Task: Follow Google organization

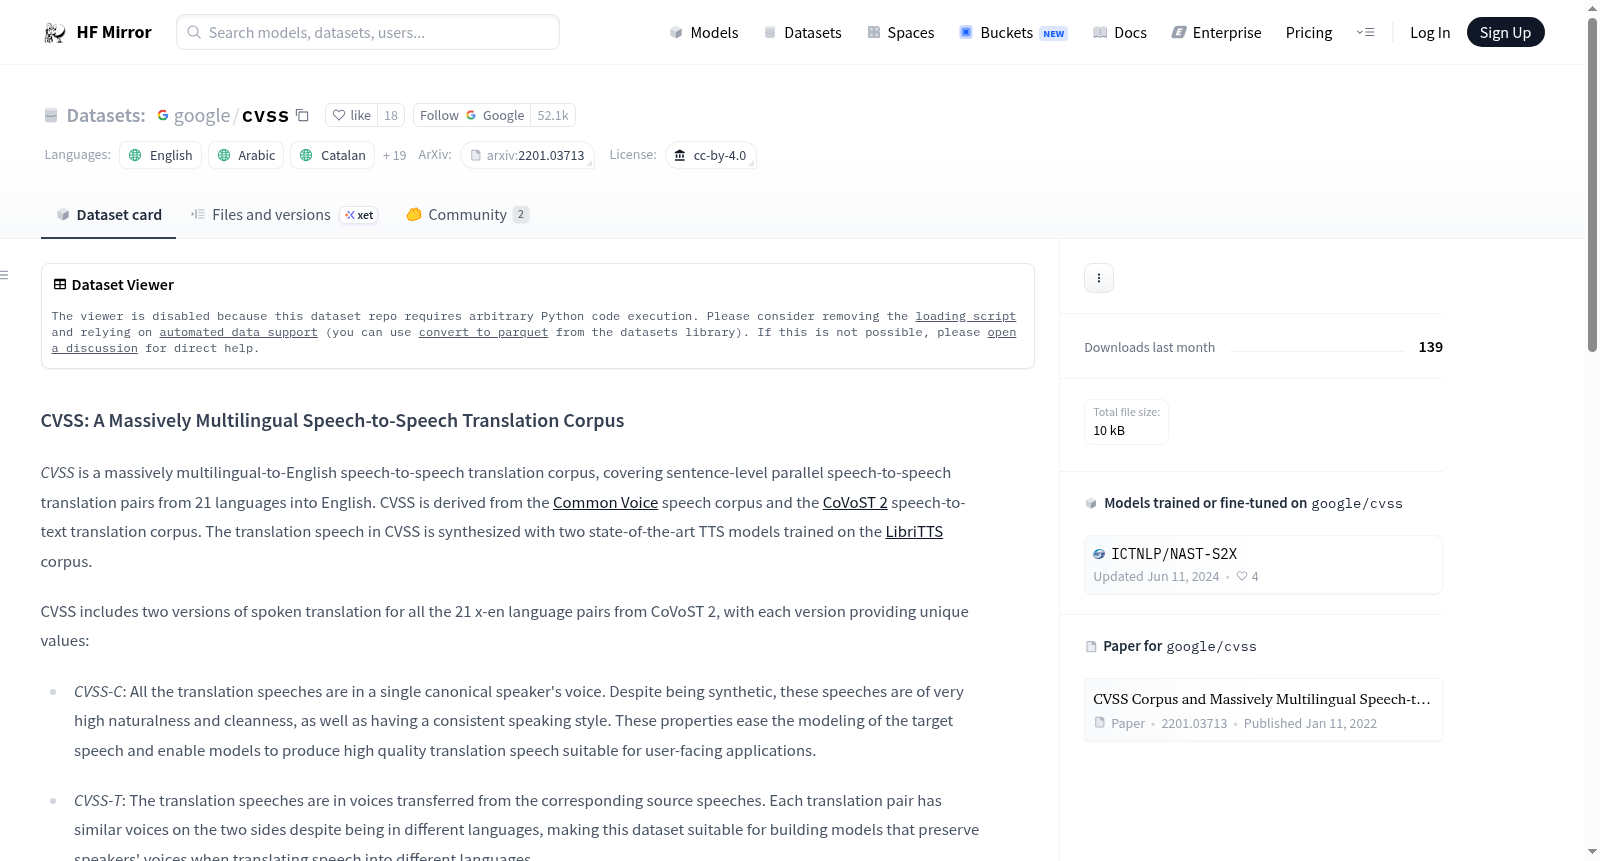Action: point(472,115)
